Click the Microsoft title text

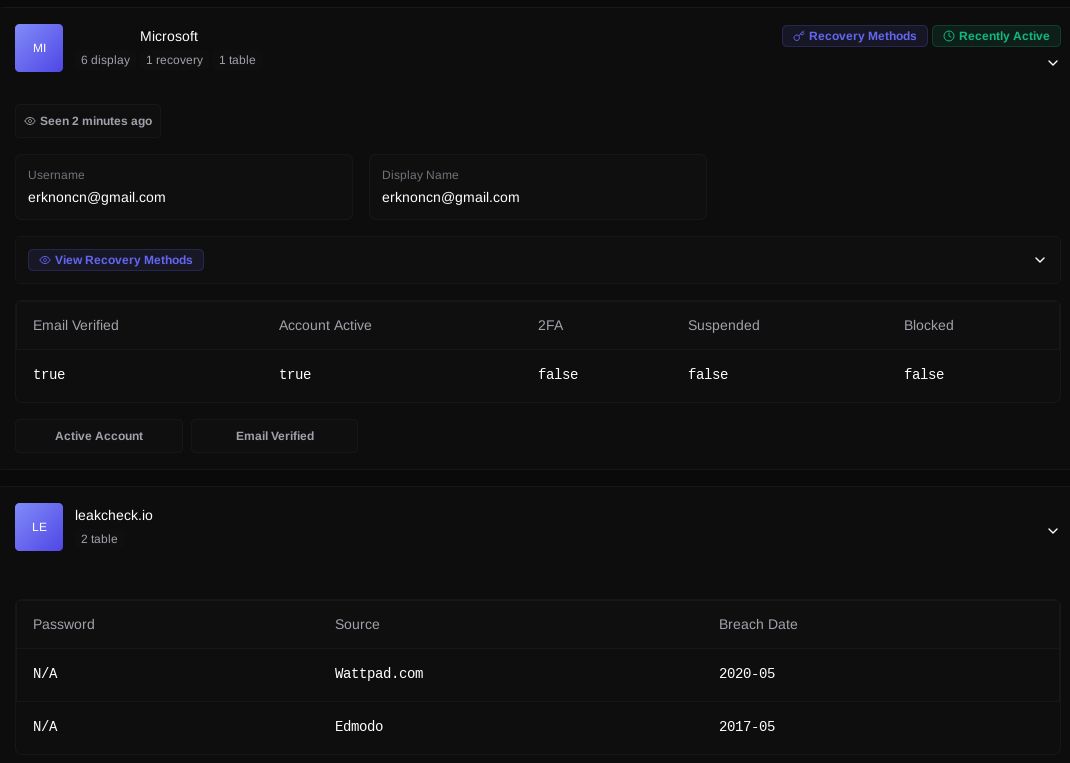[169, 36]
